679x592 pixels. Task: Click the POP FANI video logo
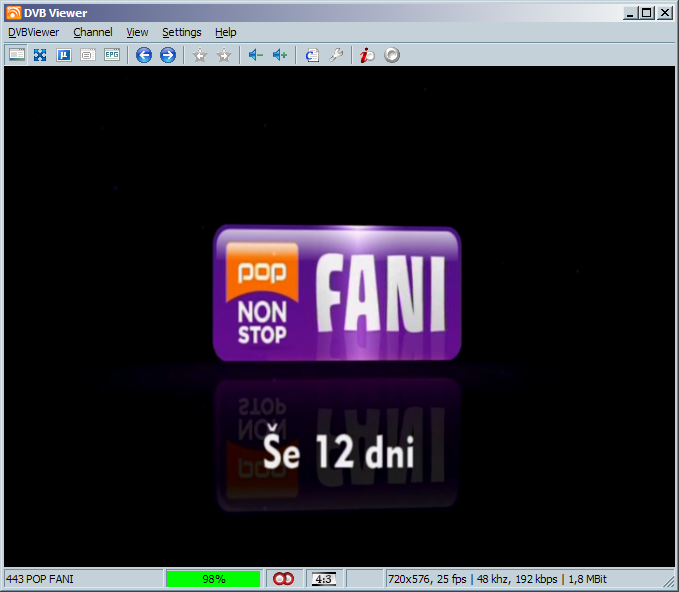click(x=337, y=293)
